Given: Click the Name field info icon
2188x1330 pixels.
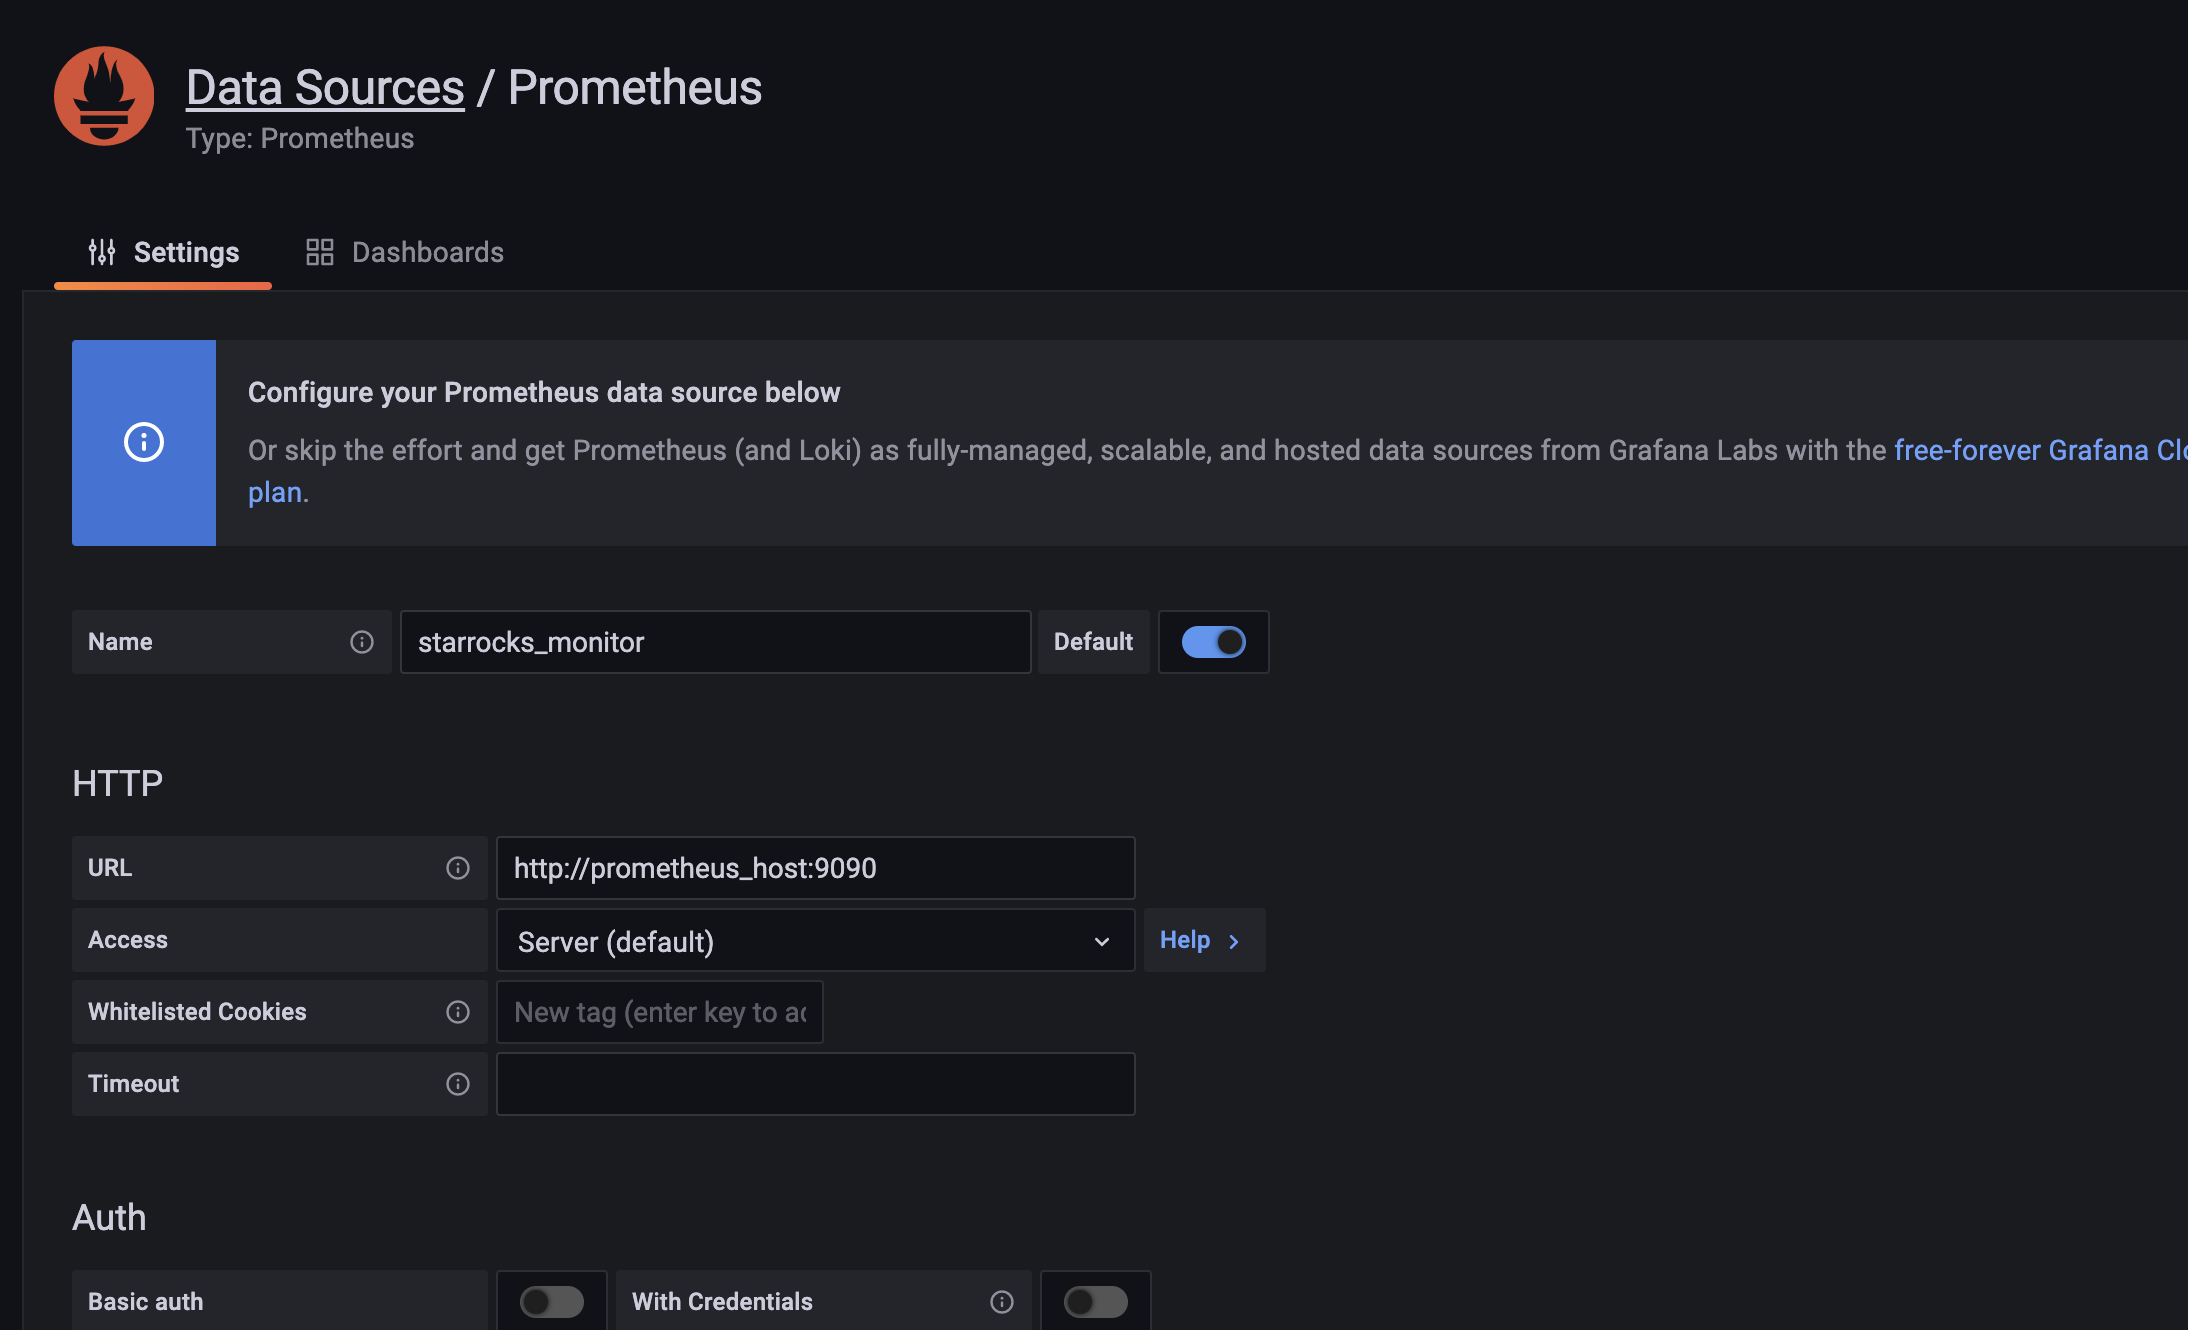Looking at the screenshot, I should (x=362, y=642).
